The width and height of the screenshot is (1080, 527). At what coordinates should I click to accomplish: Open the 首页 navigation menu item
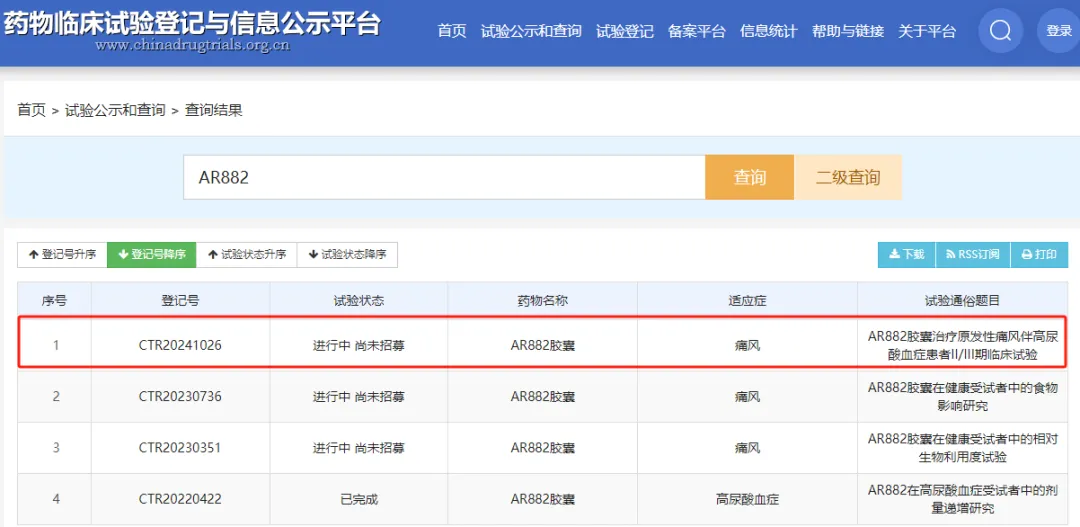(x=452, y=31)
